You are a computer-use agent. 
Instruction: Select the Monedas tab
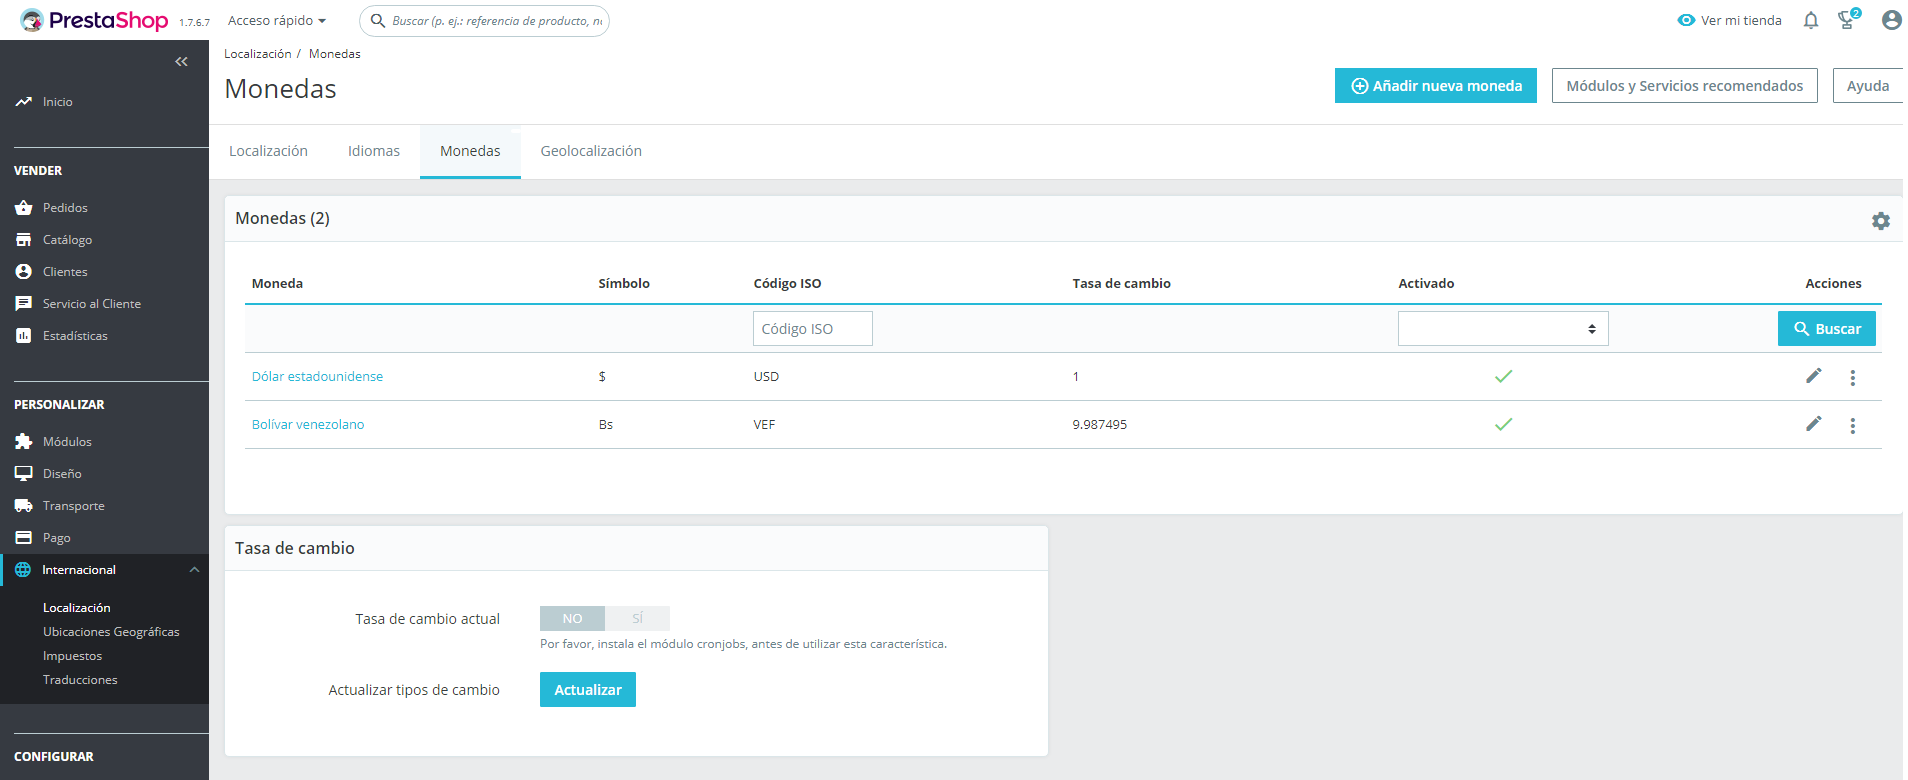point(470,151)
